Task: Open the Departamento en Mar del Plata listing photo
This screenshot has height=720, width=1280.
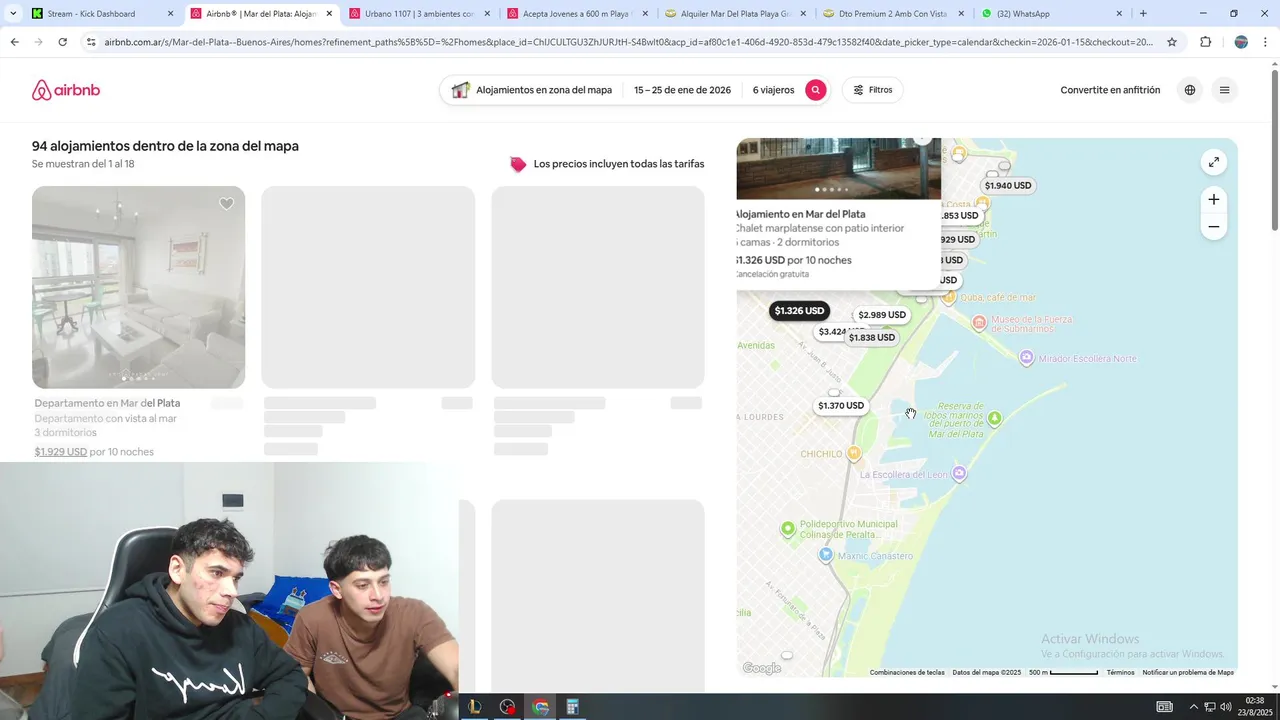Action: (x=138, y=287)
